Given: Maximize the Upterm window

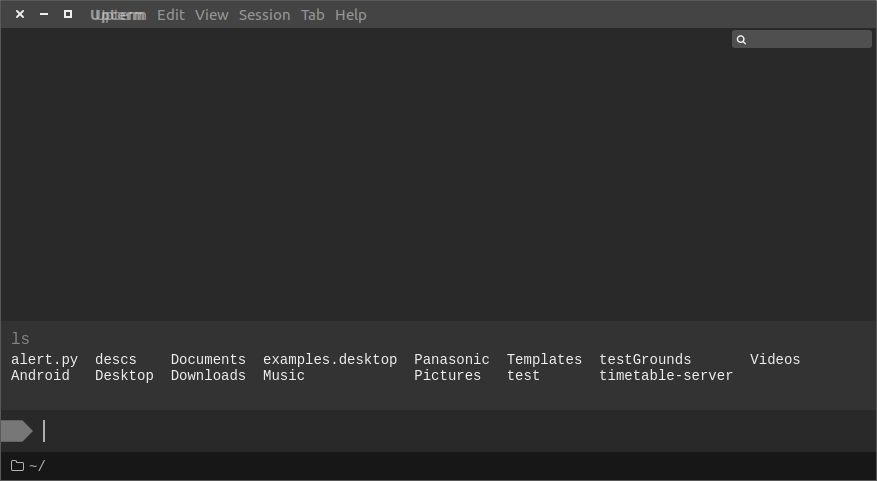Looking at the screenshot, I should click(68, 14).
